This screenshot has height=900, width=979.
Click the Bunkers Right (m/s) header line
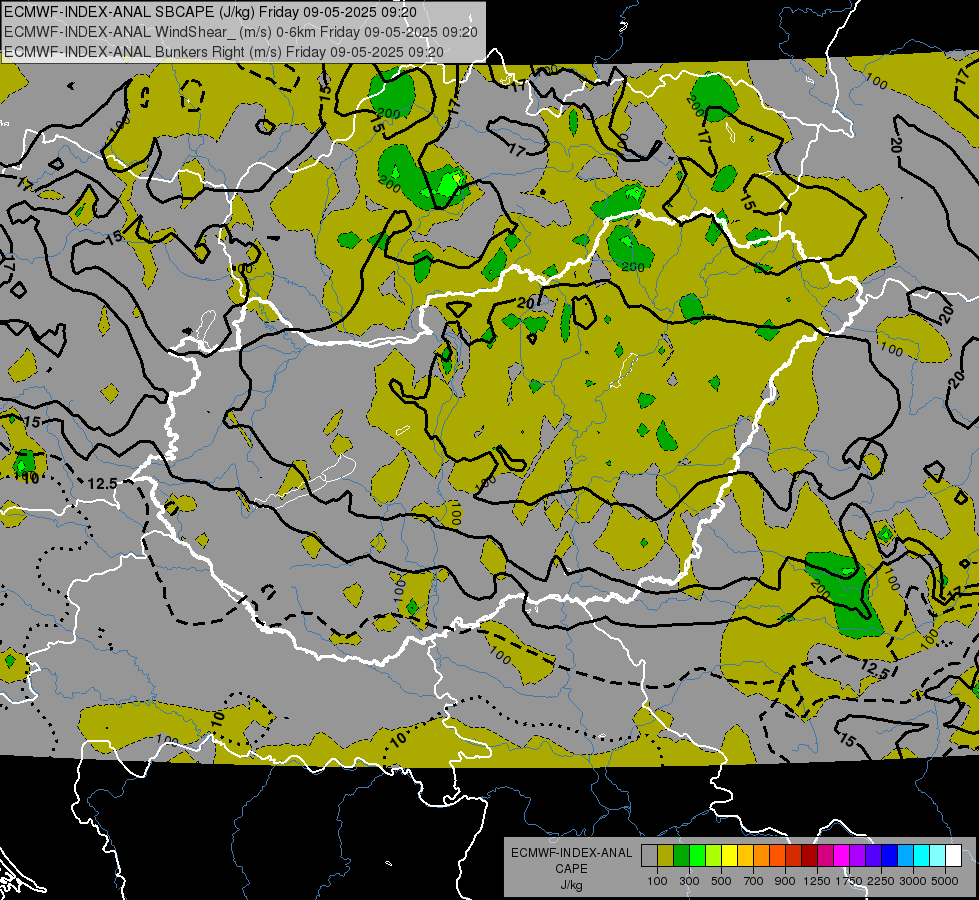click(224, 52)
